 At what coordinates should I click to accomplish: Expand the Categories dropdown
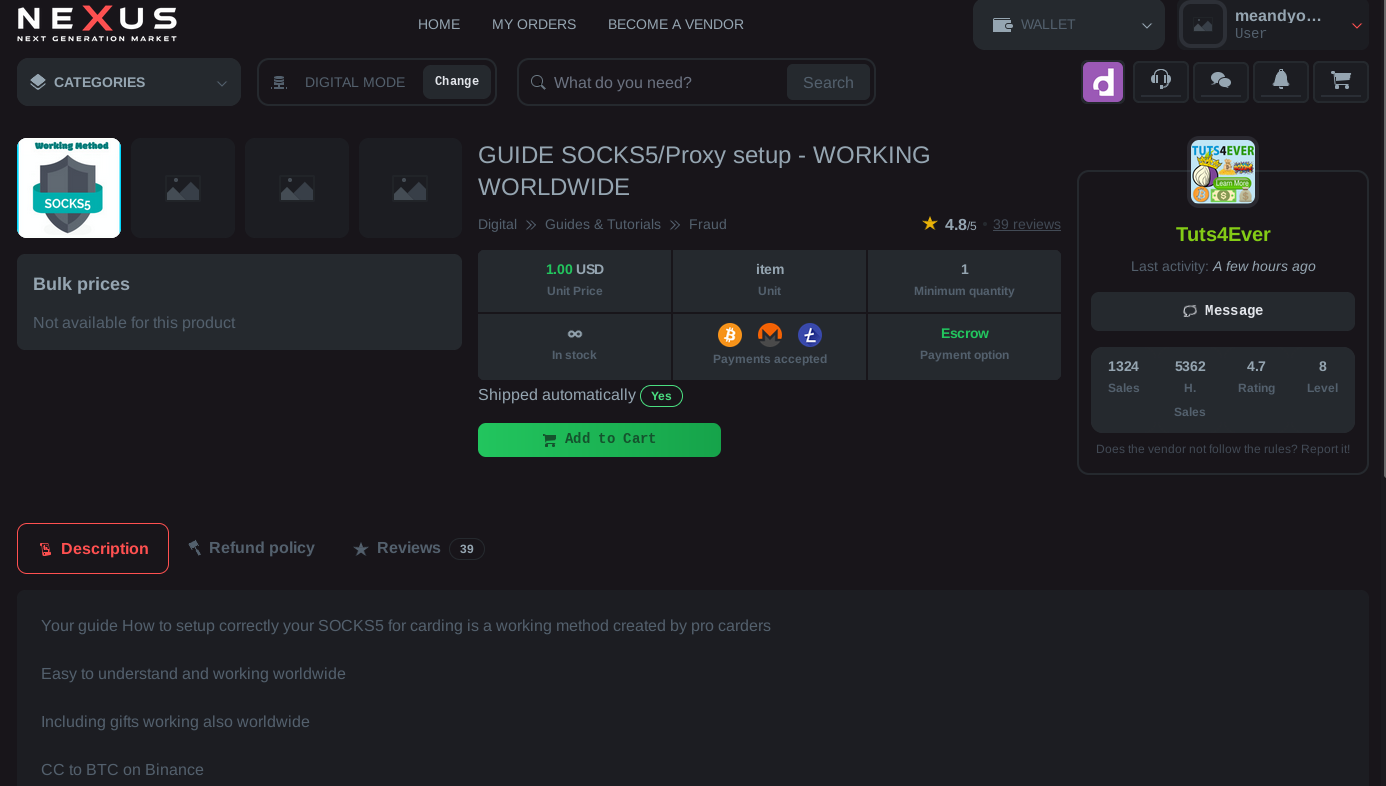pyautogui.click(x=129, y=82)
